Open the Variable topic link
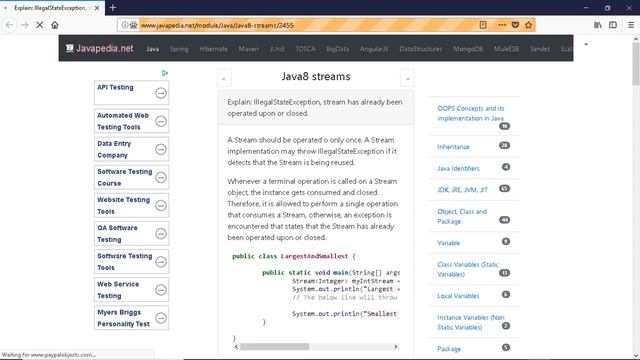640x360 pixels. click(x=448, y=243)
